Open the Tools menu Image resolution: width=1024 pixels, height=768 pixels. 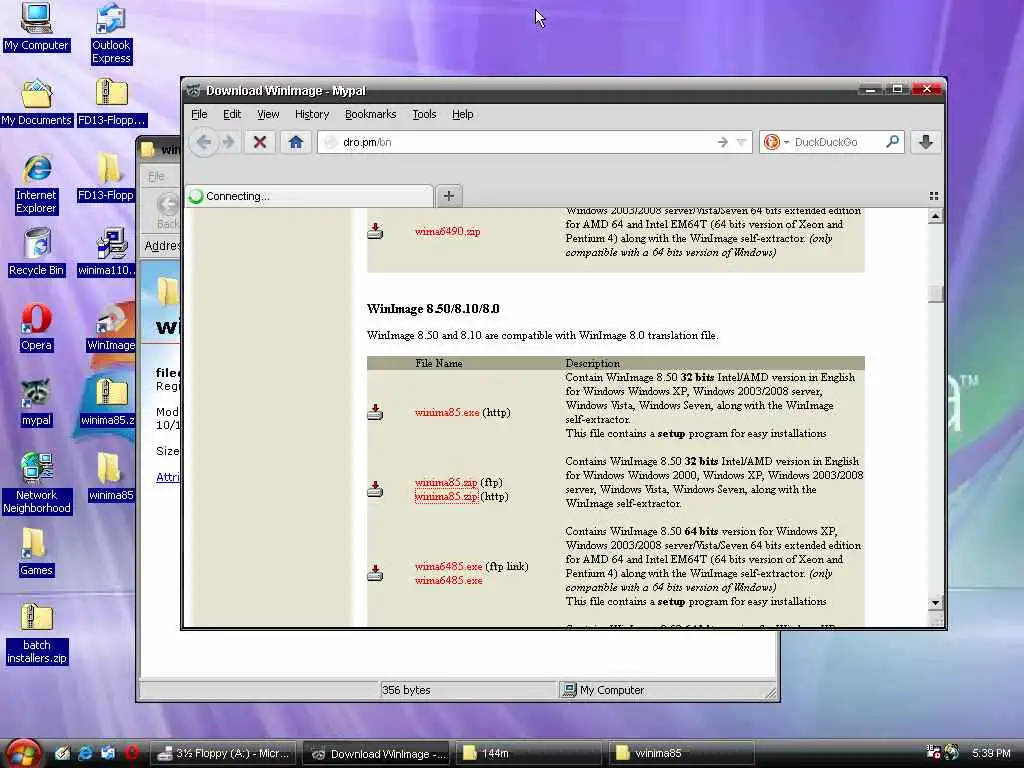(x=424, y=114)
